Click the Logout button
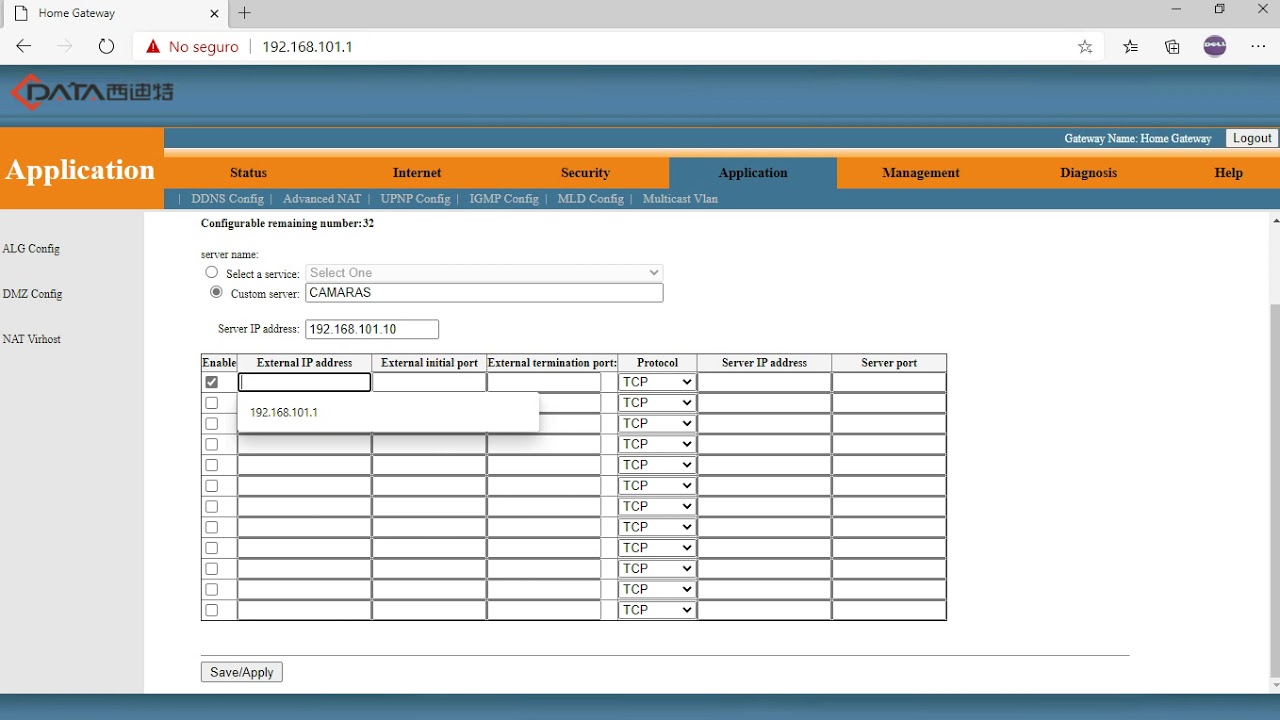This screenshot has height=720, width=1280. (x=1252, y=138)
